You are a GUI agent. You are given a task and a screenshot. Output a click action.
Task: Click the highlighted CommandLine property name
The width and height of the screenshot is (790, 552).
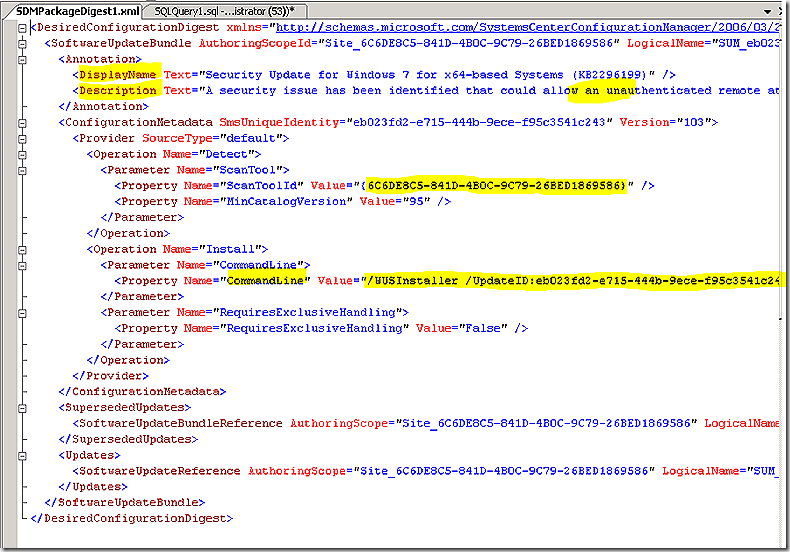click(265, 281)
